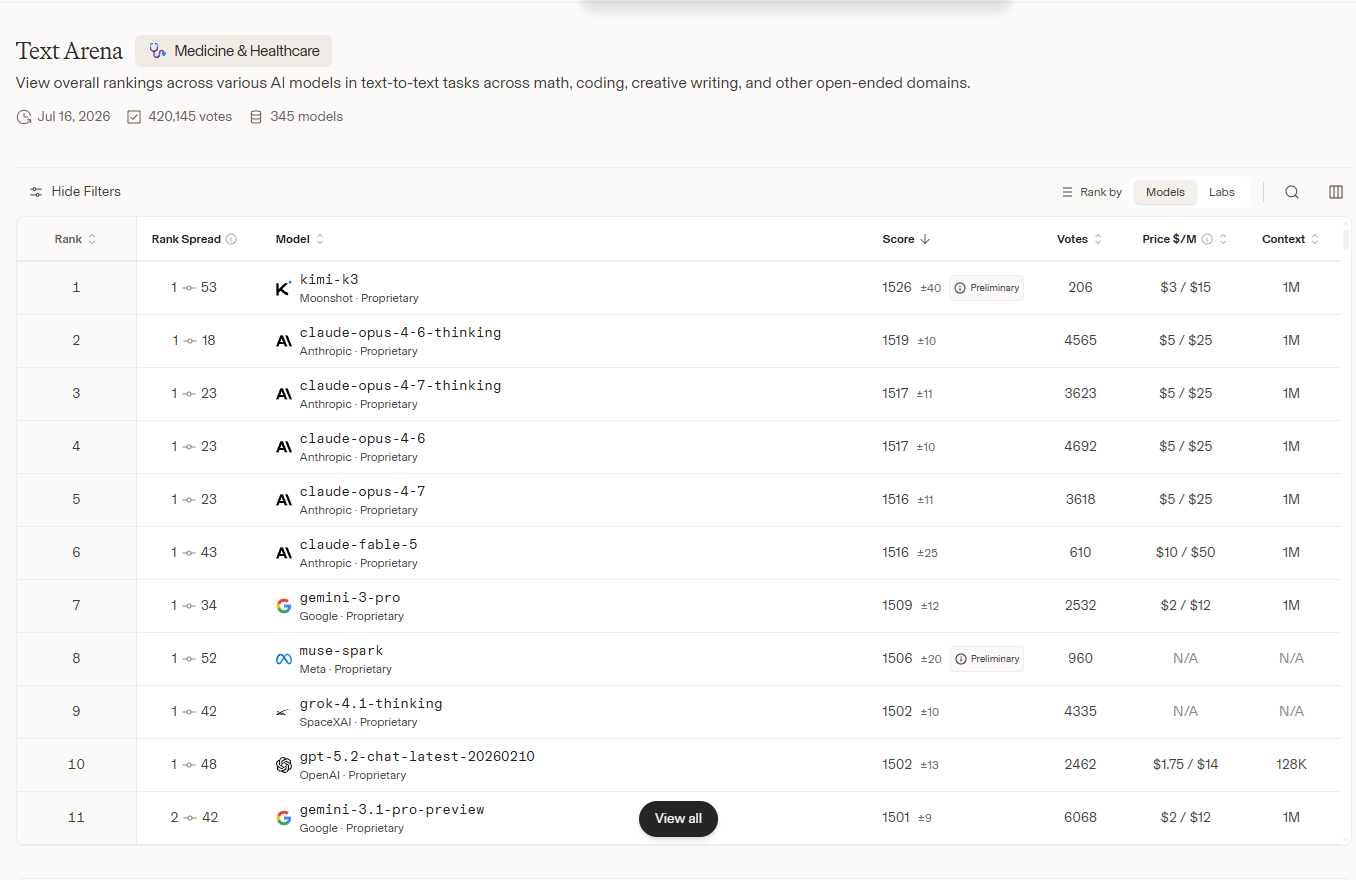Click the vote count 4565
The height and width of the screenshot is (880, 1356).
(1080, 341)
